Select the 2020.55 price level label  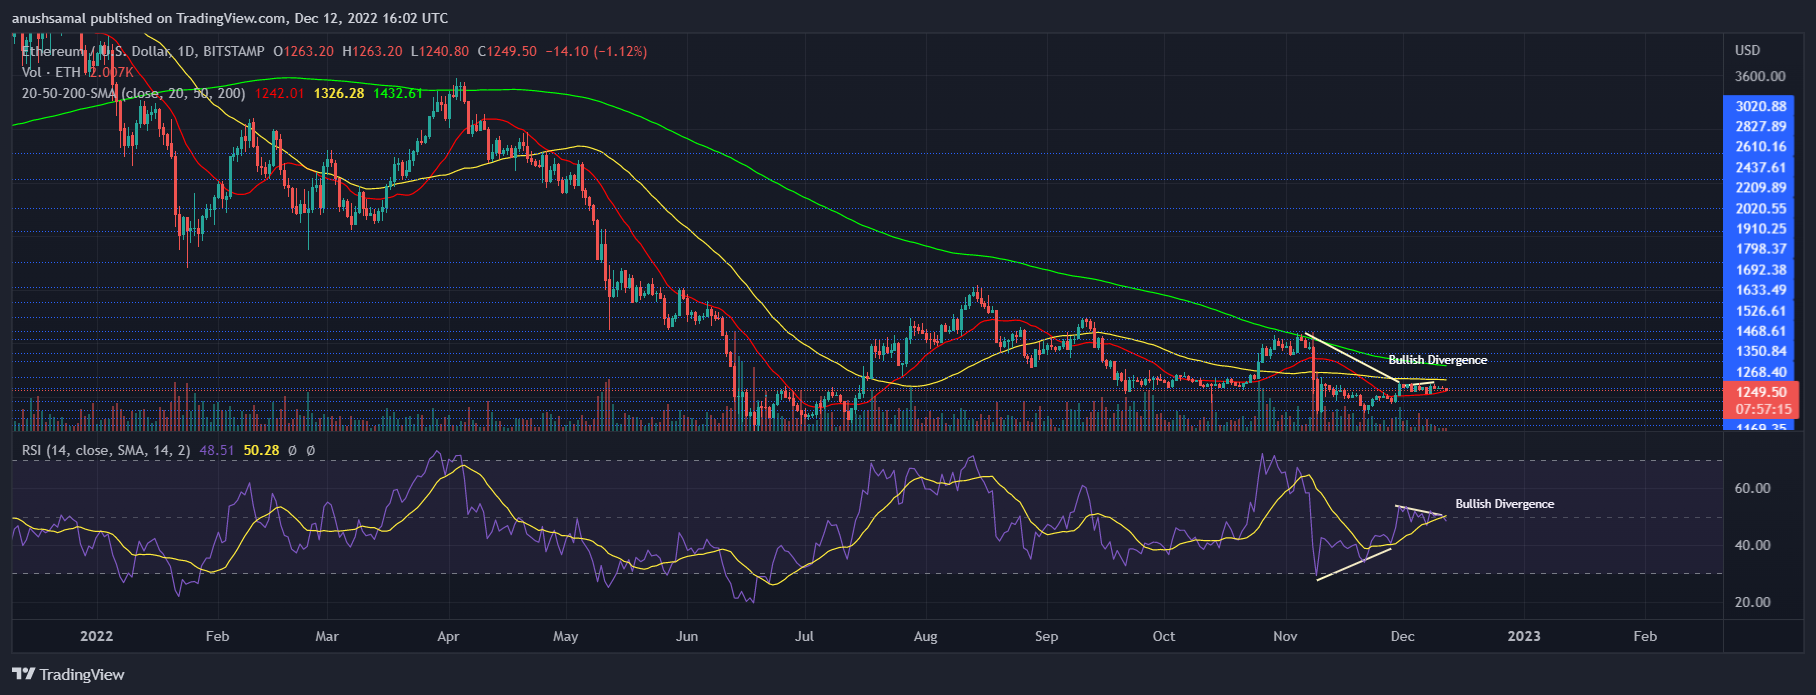[x=1761, y=209]
